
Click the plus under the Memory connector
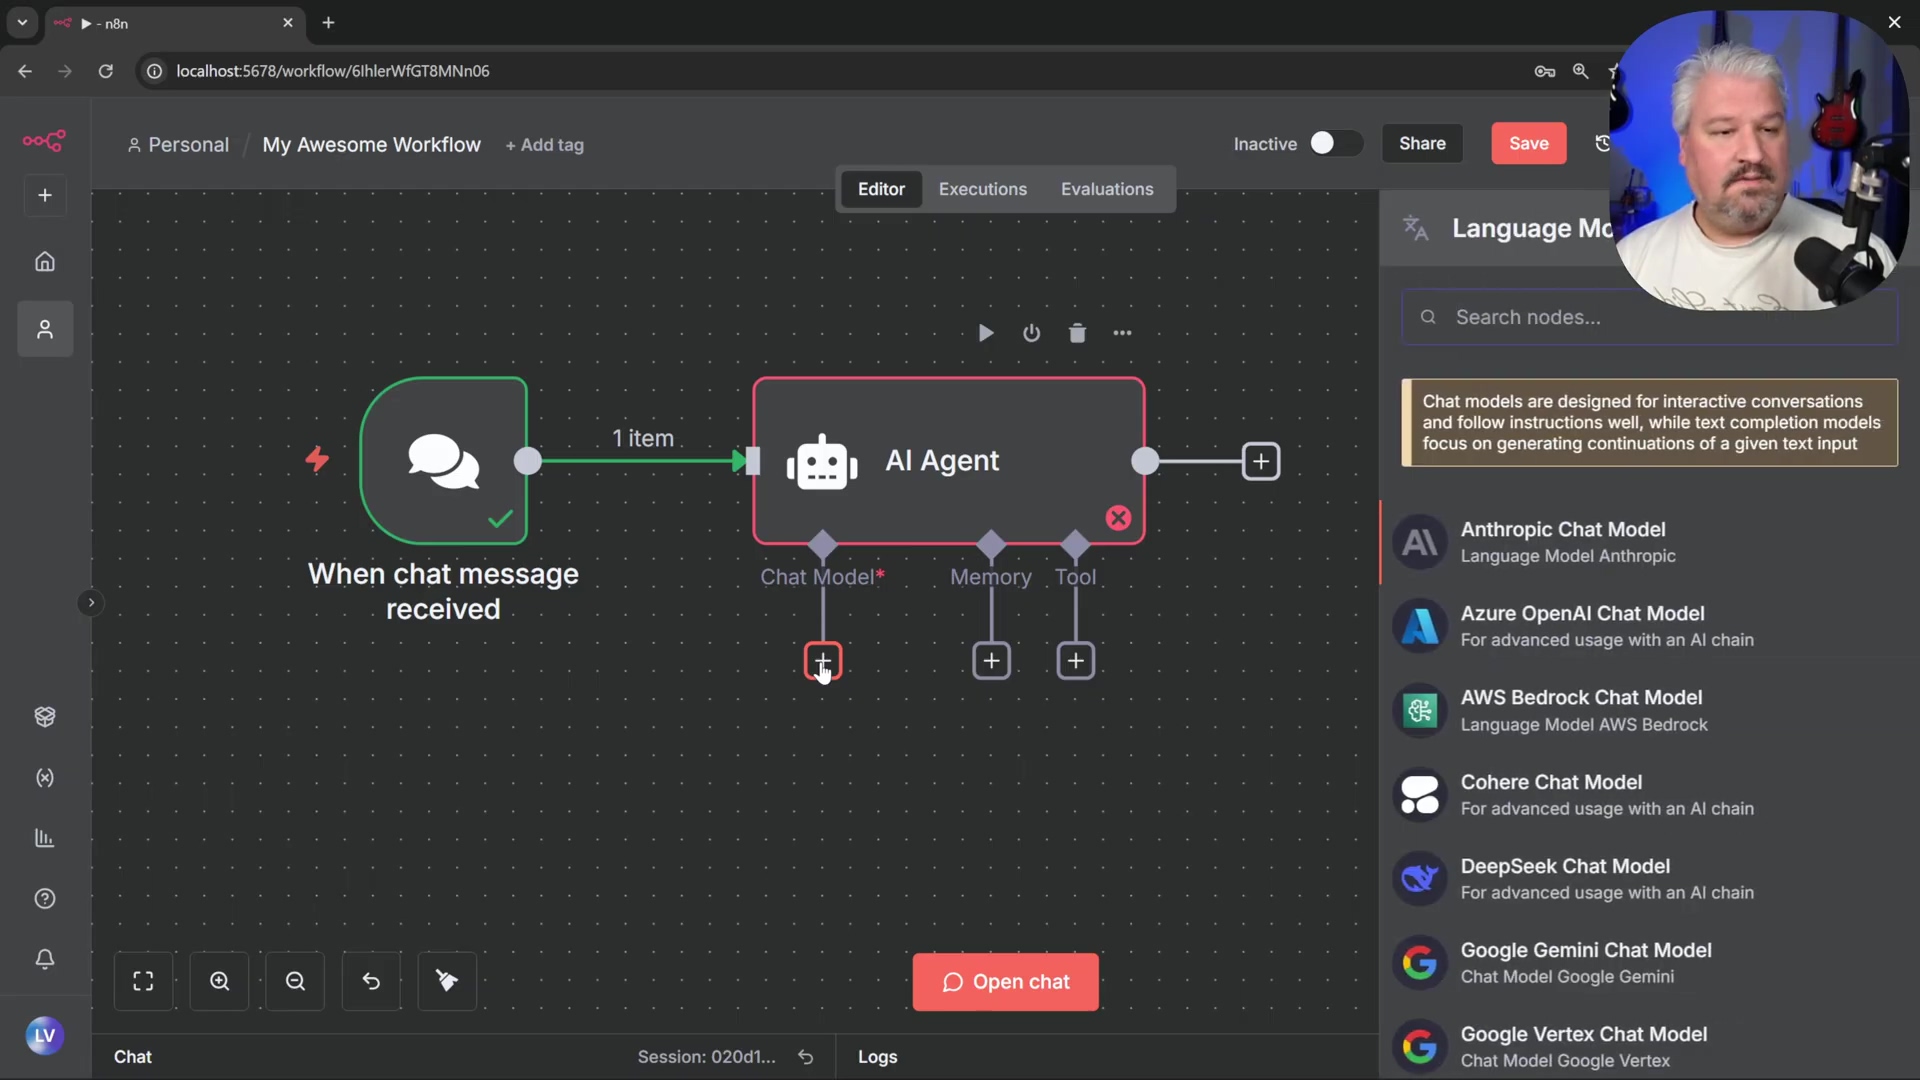click(x=991, y=660)
